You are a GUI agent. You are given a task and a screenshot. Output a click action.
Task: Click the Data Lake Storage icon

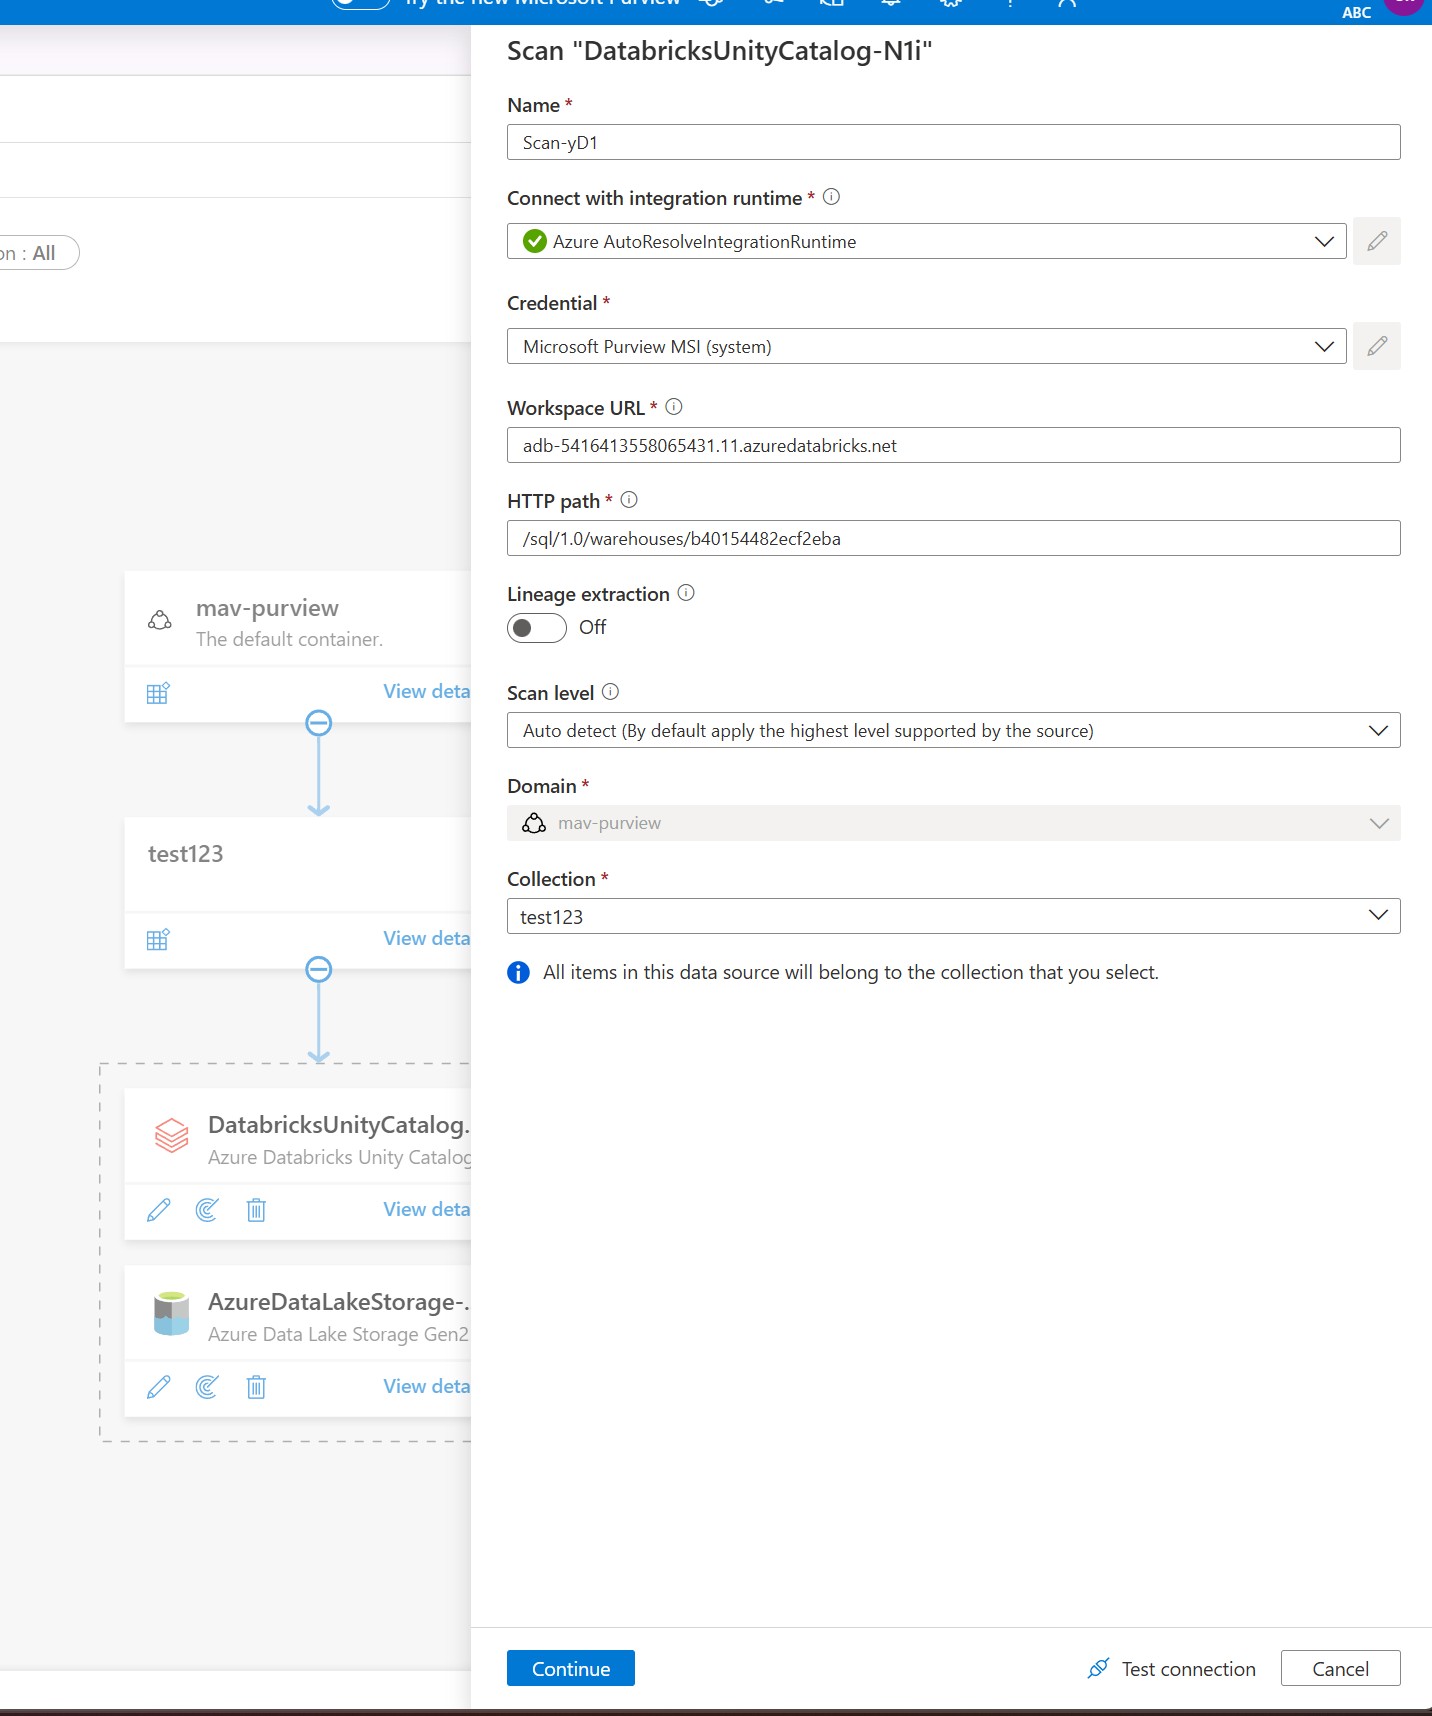tap(172, 1313)
